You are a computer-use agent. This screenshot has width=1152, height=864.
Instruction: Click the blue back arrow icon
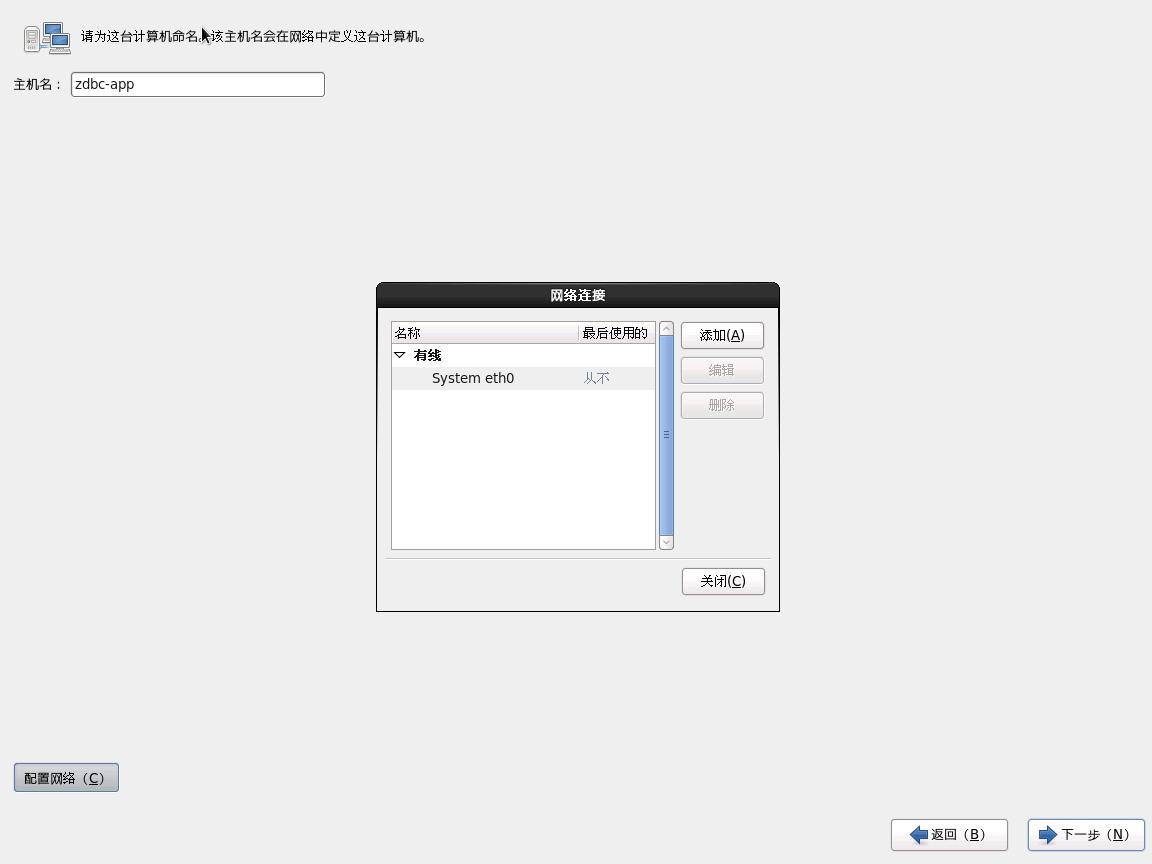[x=920, y=835]
